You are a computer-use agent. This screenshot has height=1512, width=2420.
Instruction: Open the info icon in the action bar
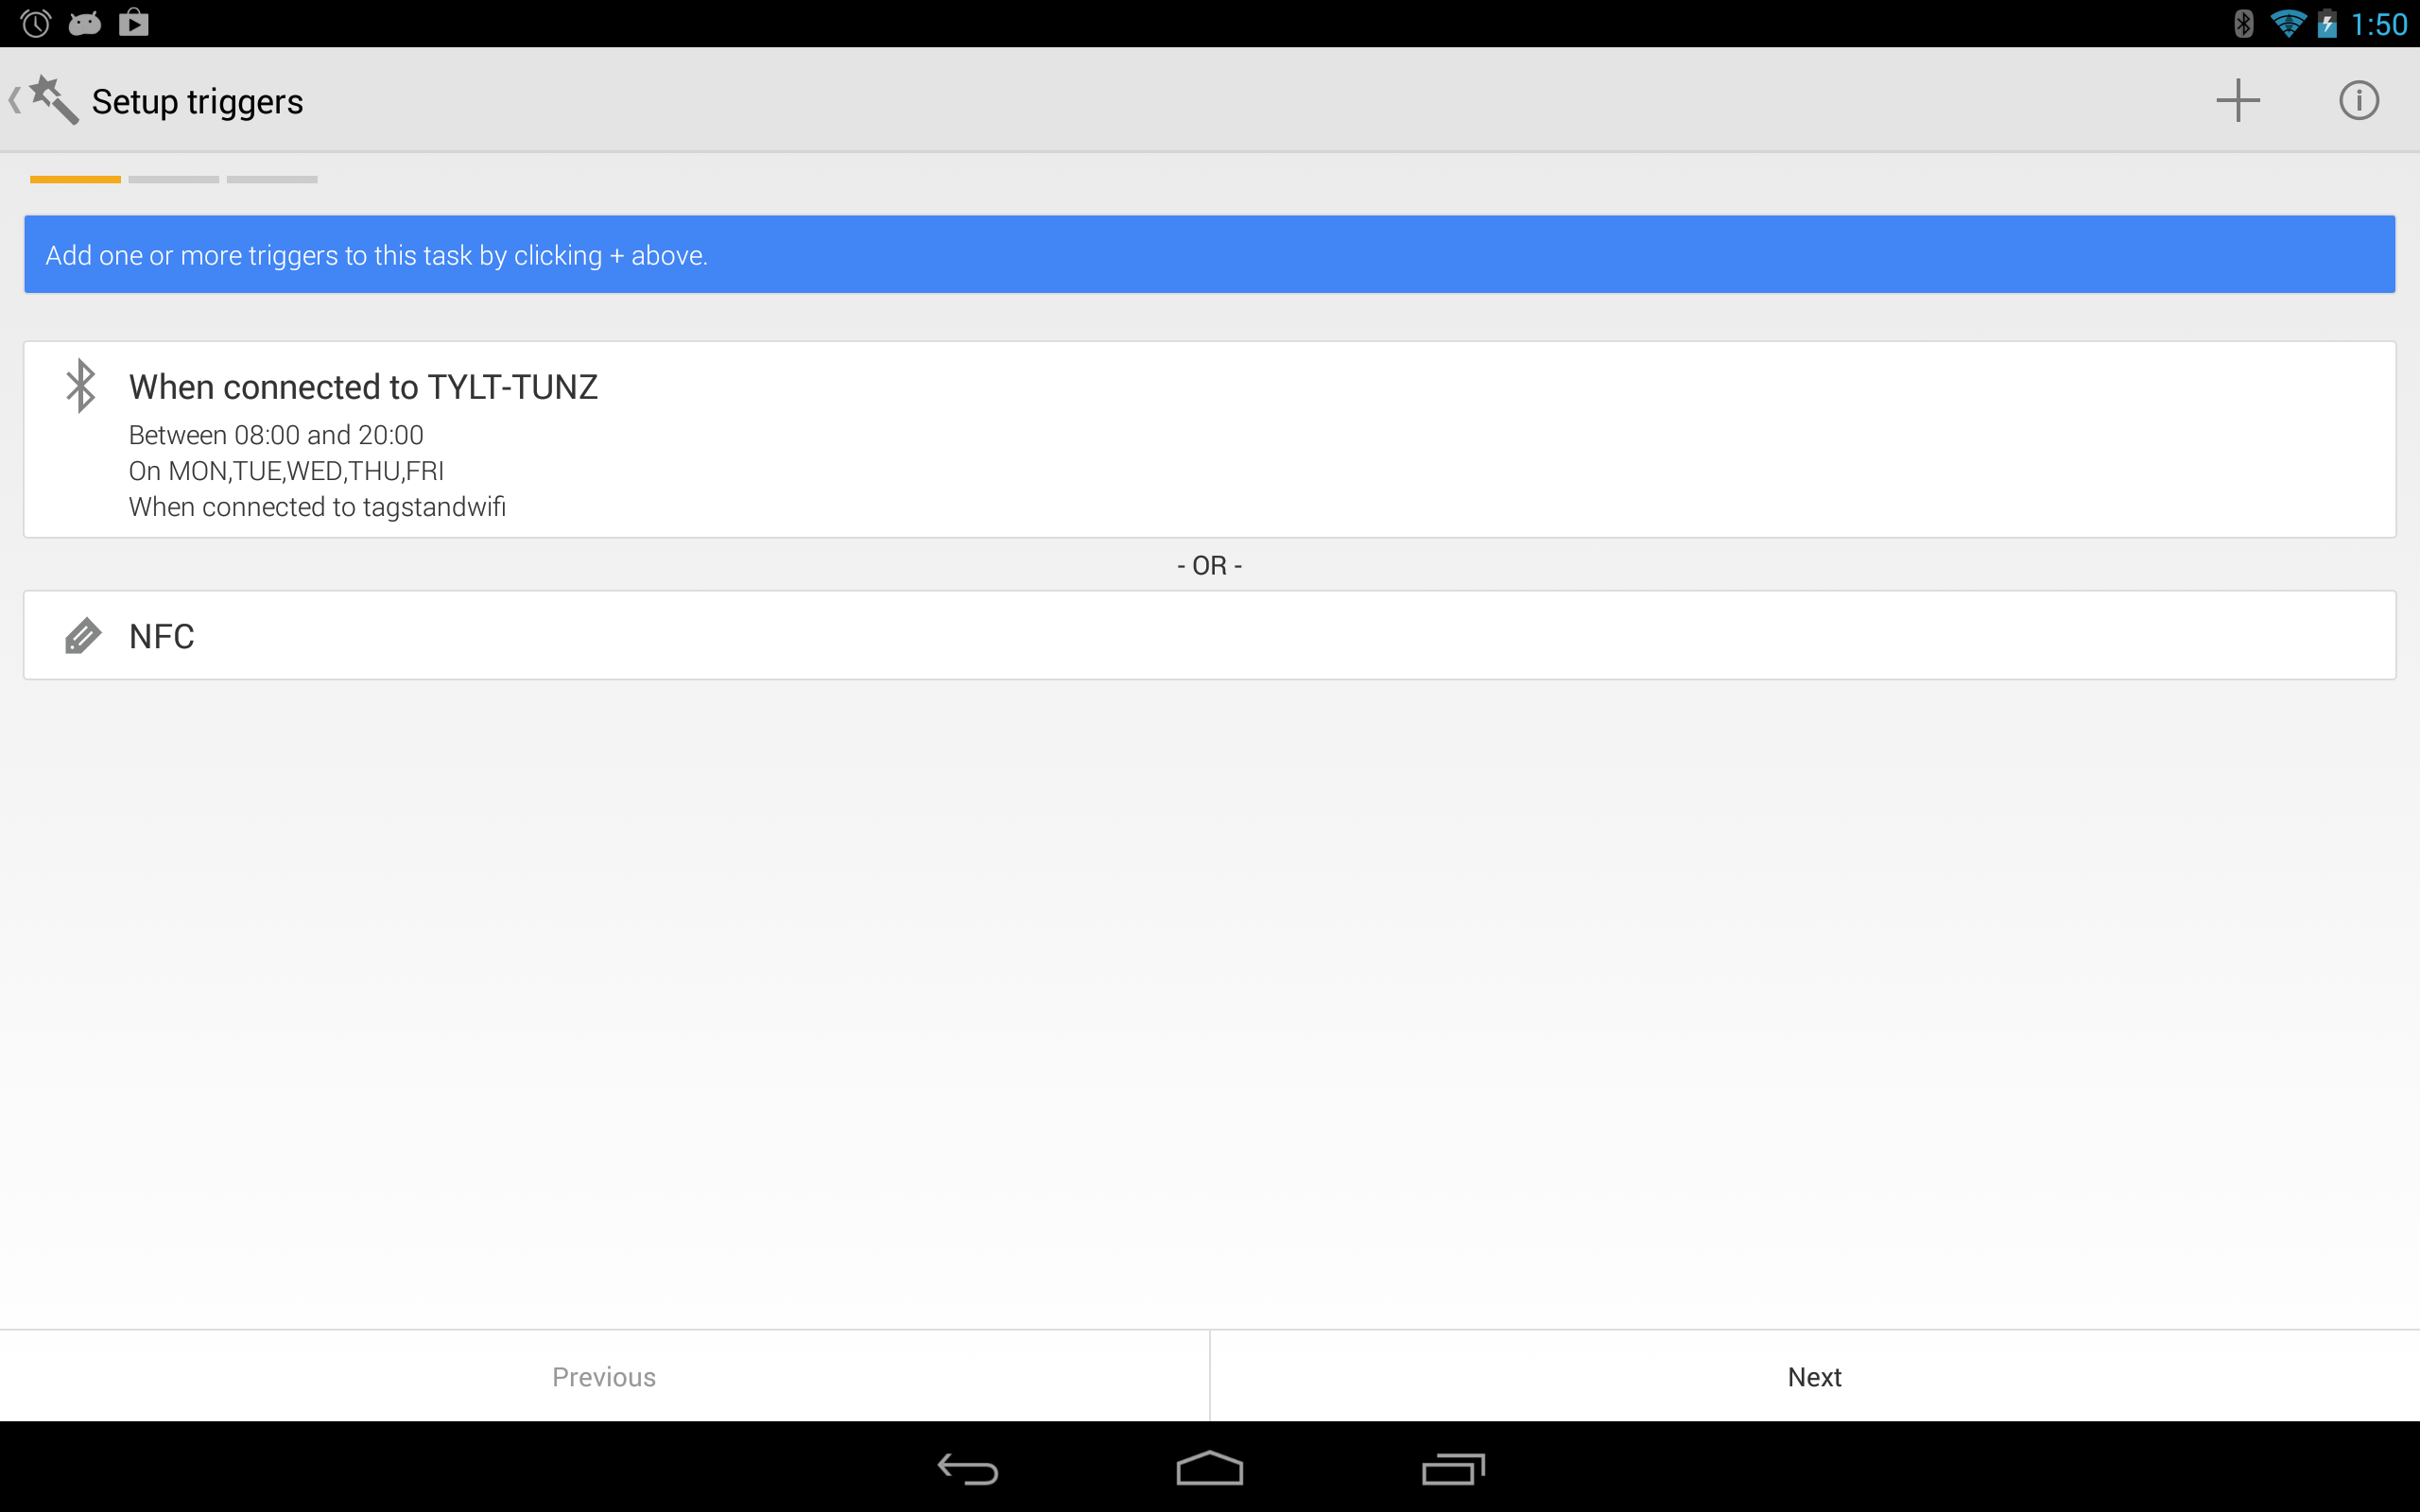coord(2358,100)
